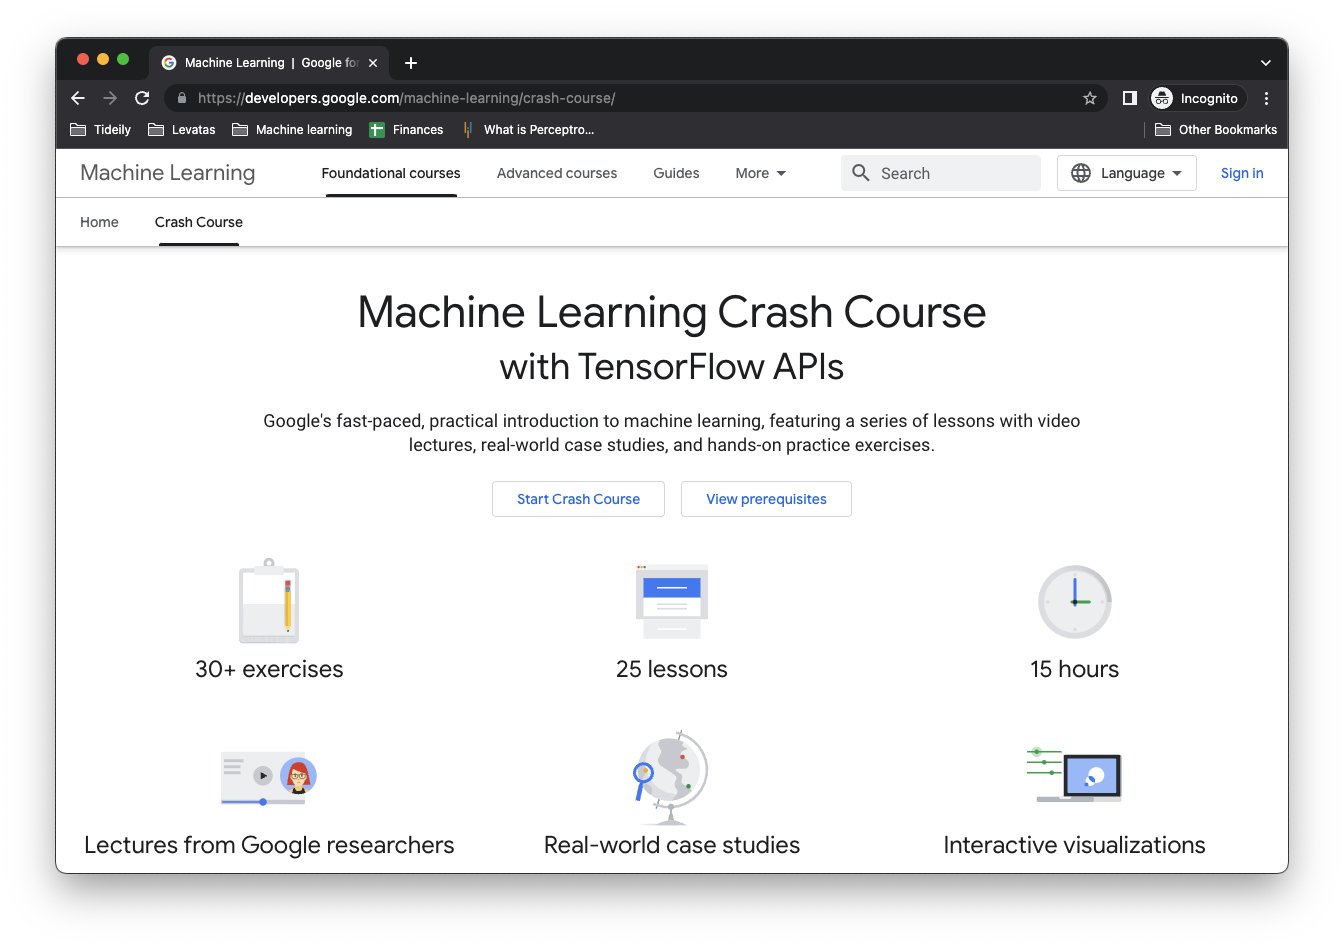
Task: Expand the tab search chevron
Action: (1265, 63)
